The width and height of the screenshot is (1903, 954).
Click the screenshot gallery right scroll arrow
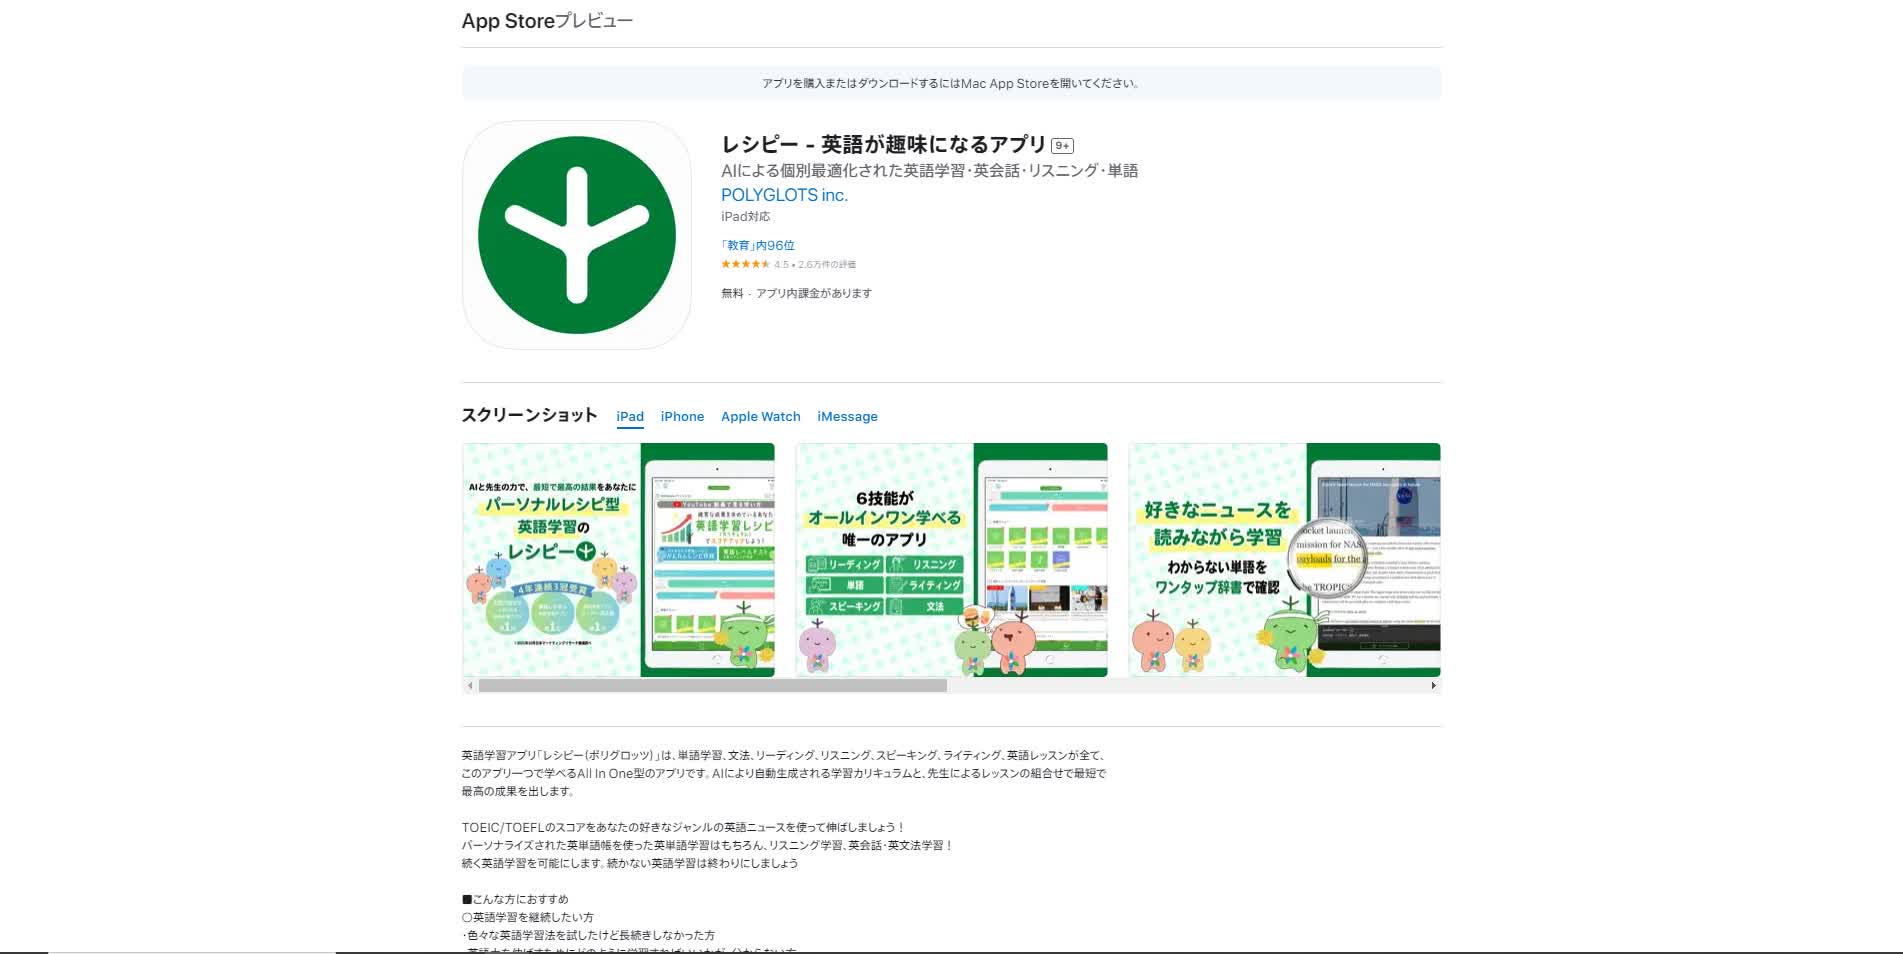click(1433, 686)
